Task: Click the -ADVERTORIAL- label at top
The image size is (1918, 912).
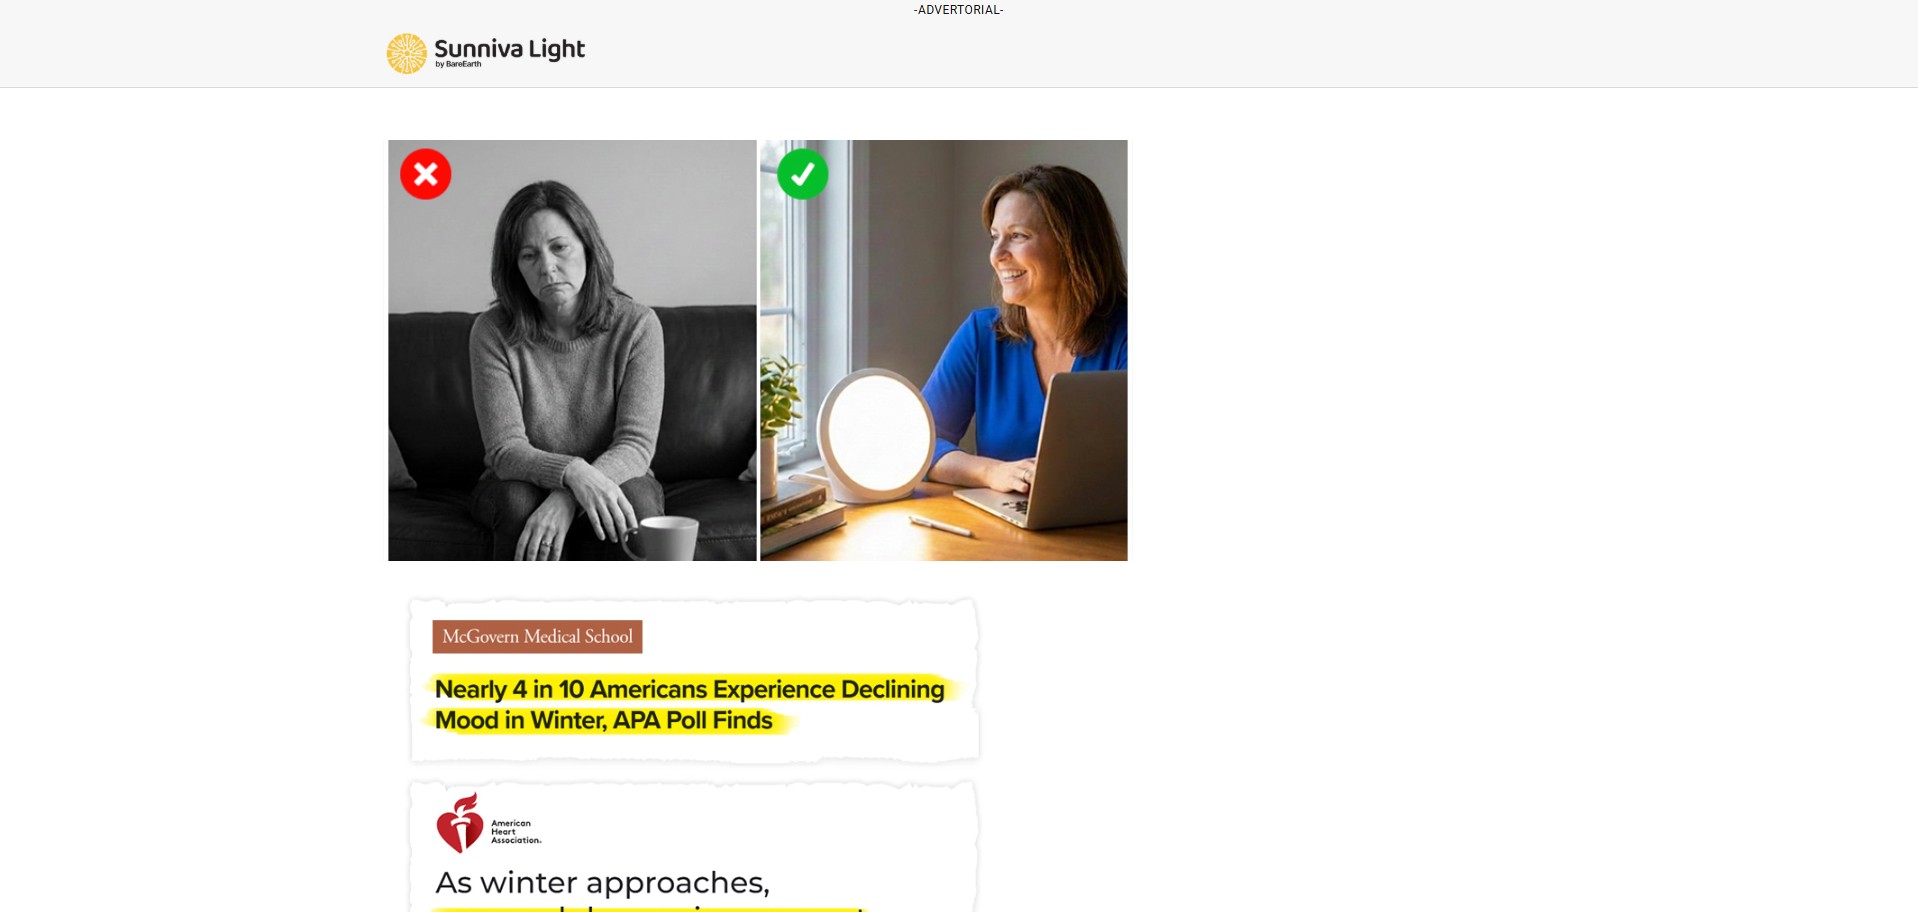Action: point(958,10)
